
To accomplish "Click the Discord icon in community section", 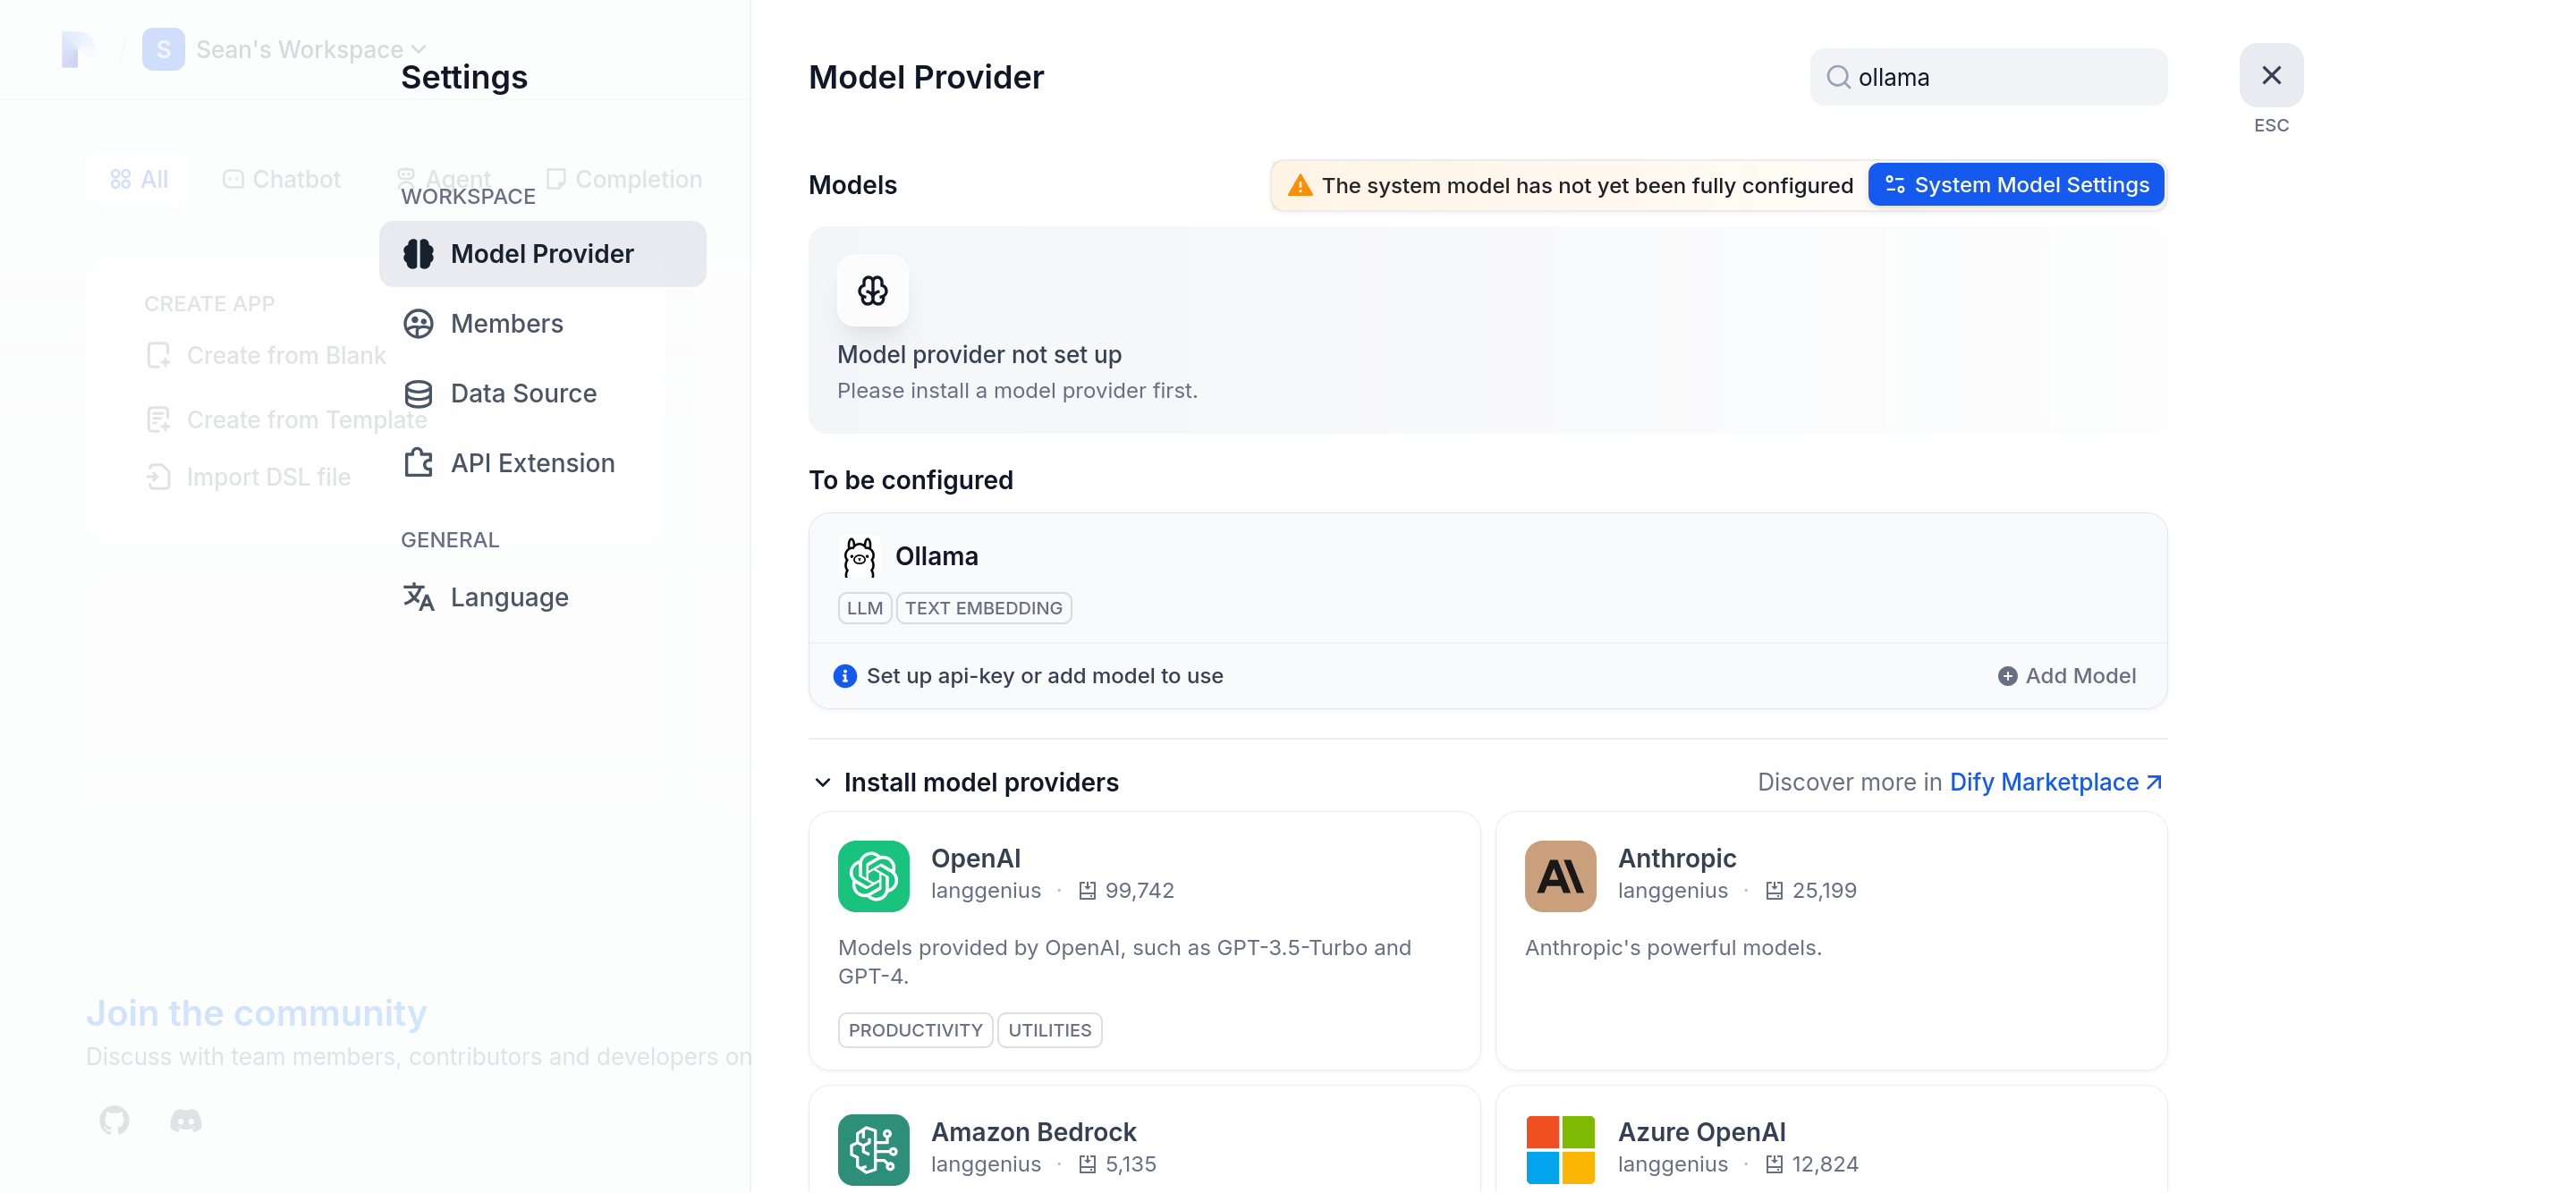I will [186, 1120].
